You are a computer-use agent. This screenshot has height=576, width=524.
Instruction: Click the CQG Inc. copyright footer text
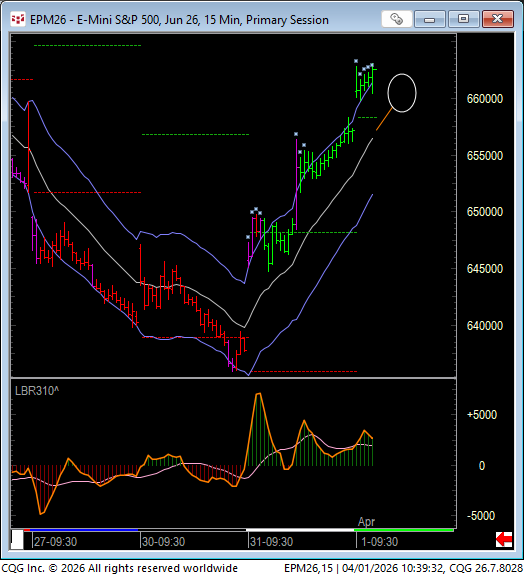119,568
